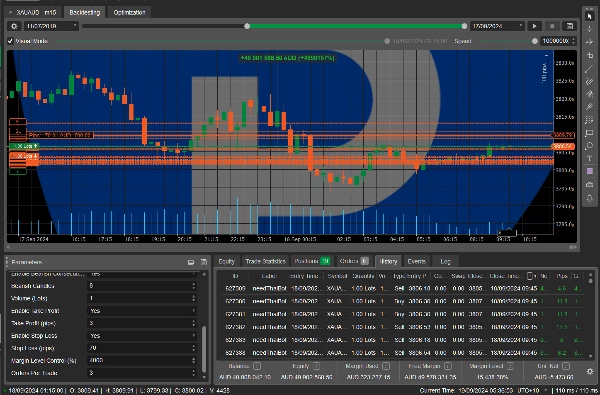The width and height of the screenshot is (600, 395).
Task: Open the Log tab
Action: coord(445,261)
